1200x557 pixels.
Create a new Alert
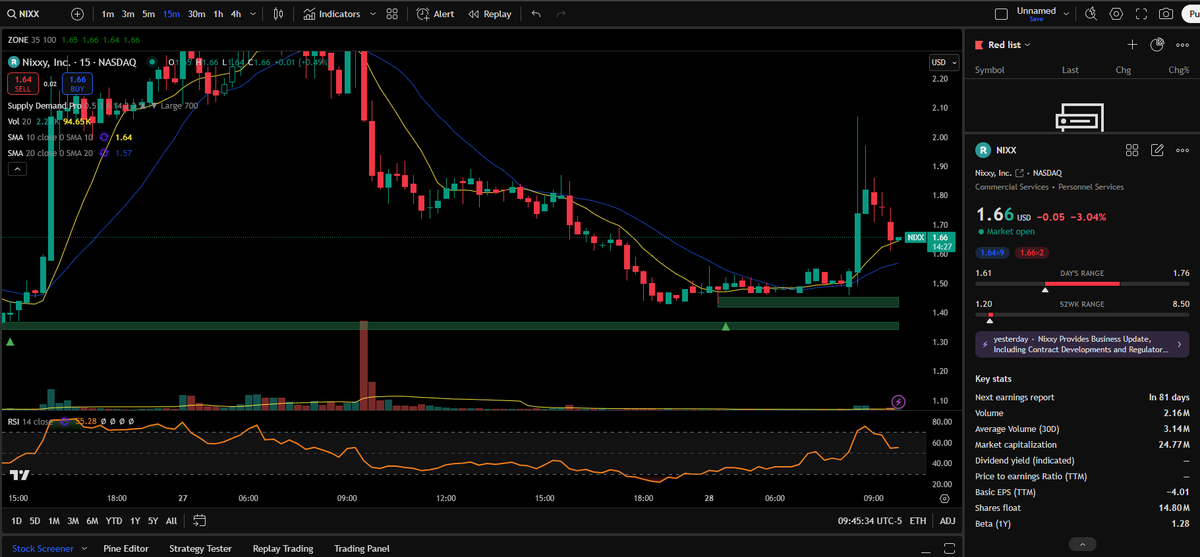click(x=435, y=14)
